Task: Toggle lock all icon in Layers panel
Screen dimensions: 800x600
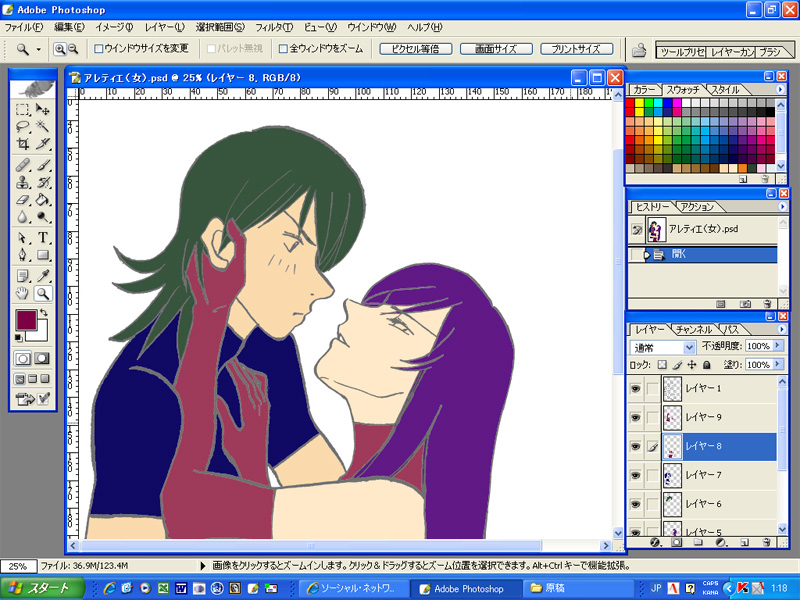Action: pyautogui.click(x=707, y=364)
